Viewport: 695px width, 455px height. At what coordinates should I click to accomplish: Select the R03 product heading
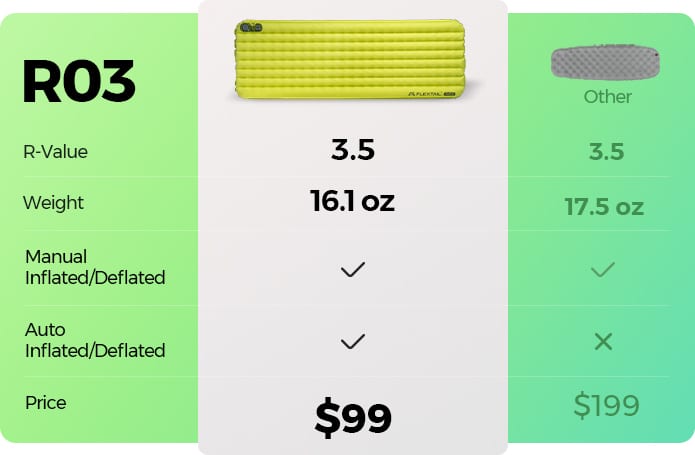click(x=78, y=84)
